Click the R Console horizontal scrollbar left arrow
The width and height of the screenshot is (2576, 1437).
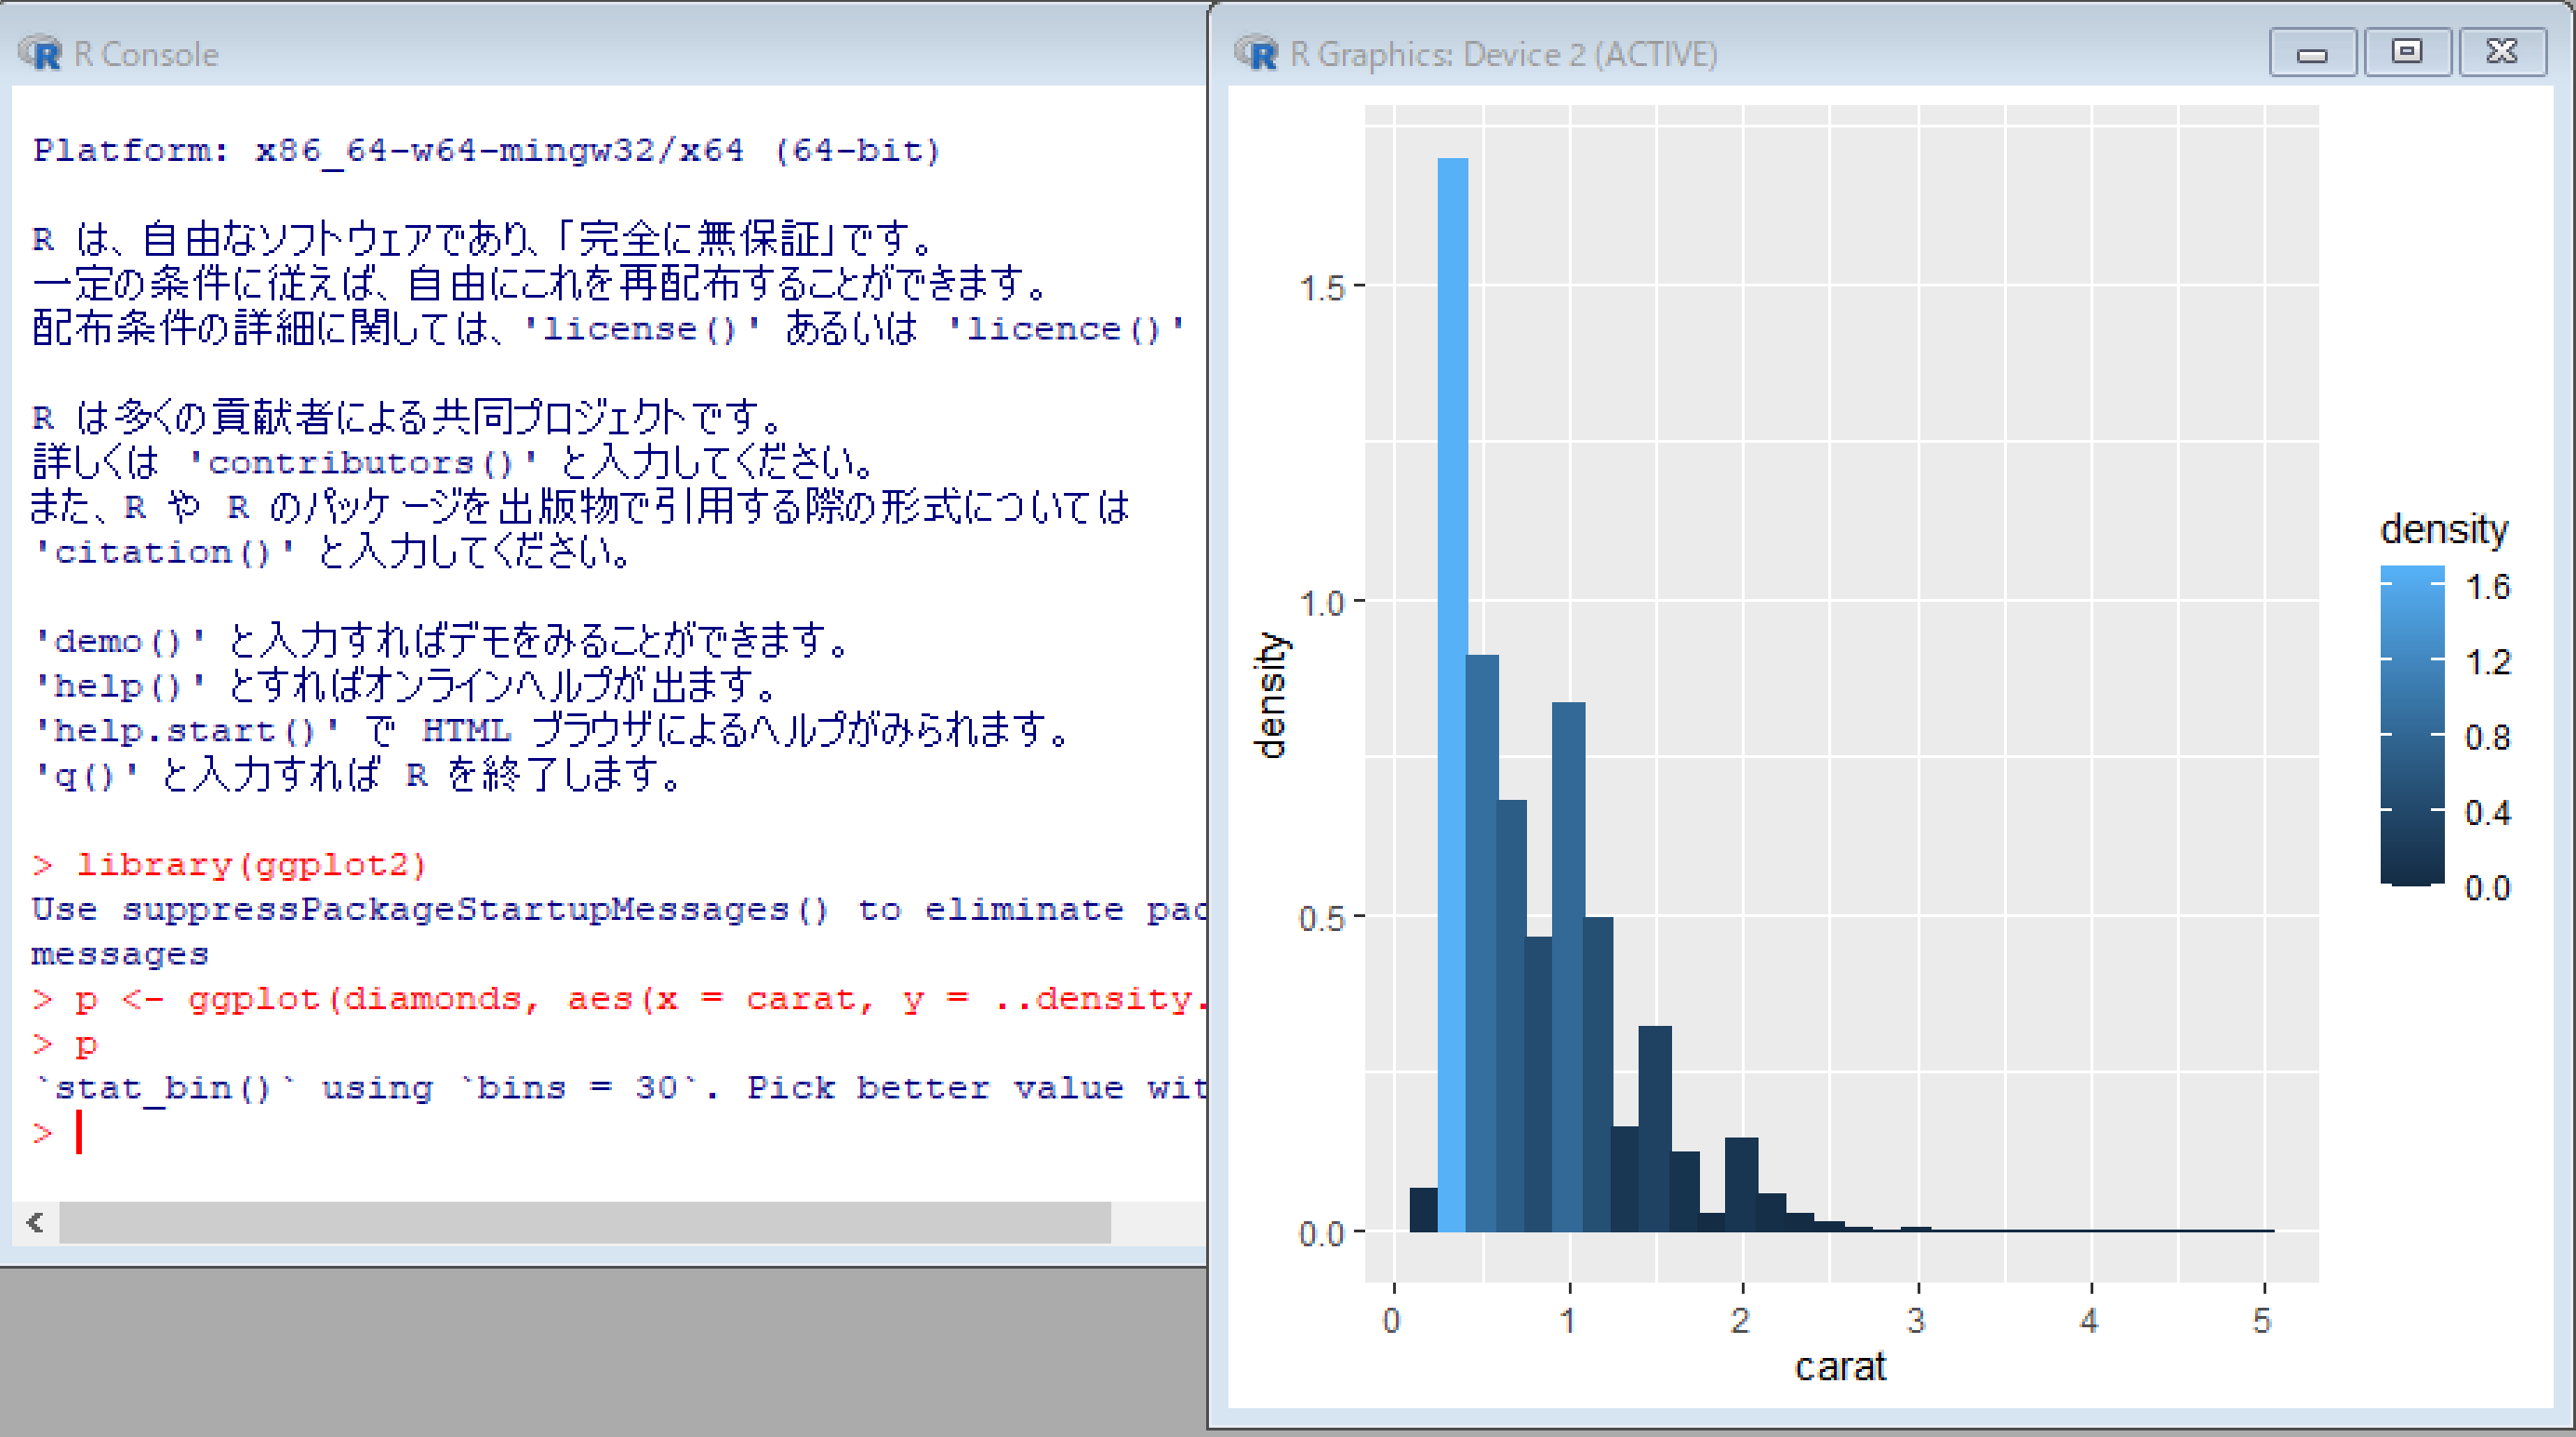(x=35, y=1222)
